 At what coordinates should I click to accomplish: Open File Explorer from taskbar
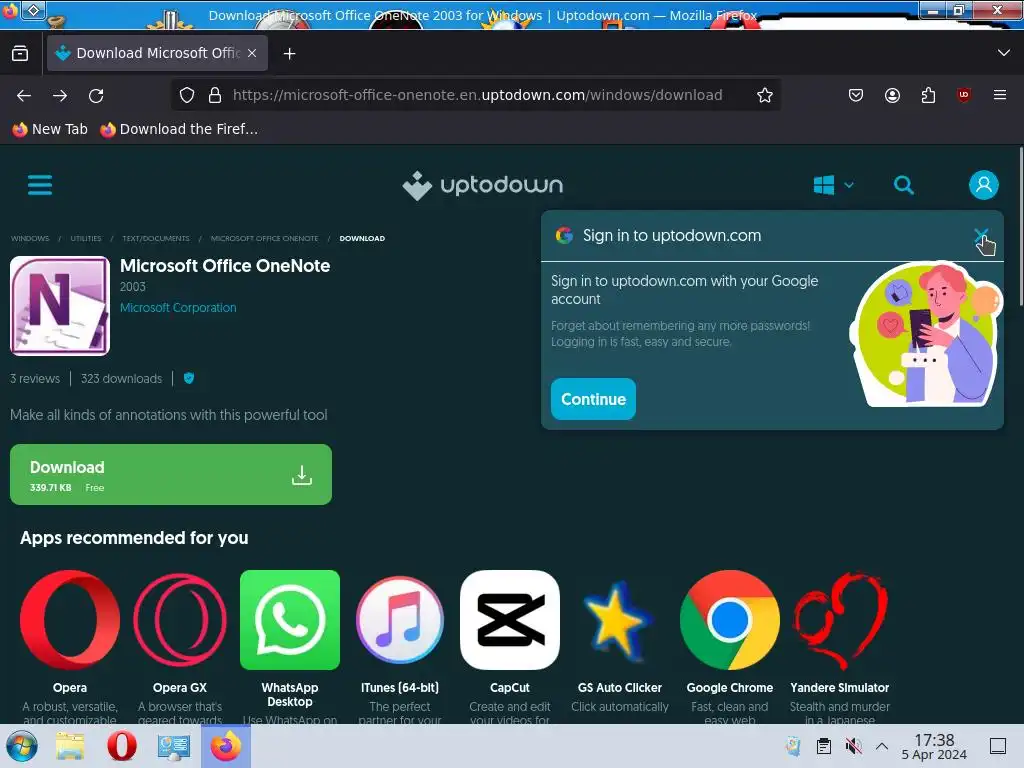coord(70,746)
